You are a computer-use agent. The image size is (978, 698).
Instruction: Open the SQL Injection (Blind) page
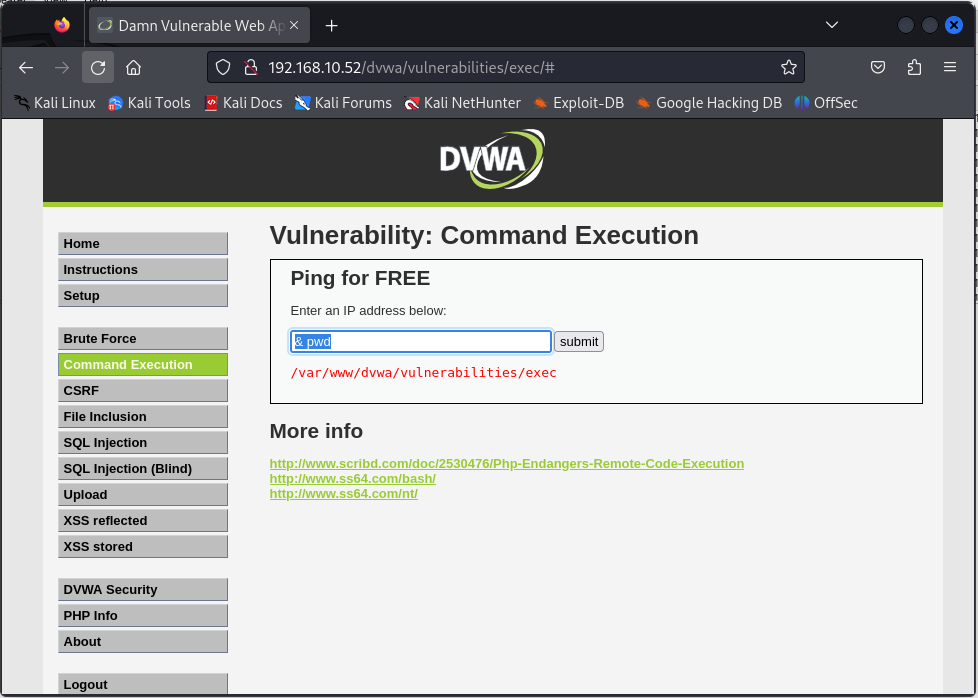click(143, 468)
